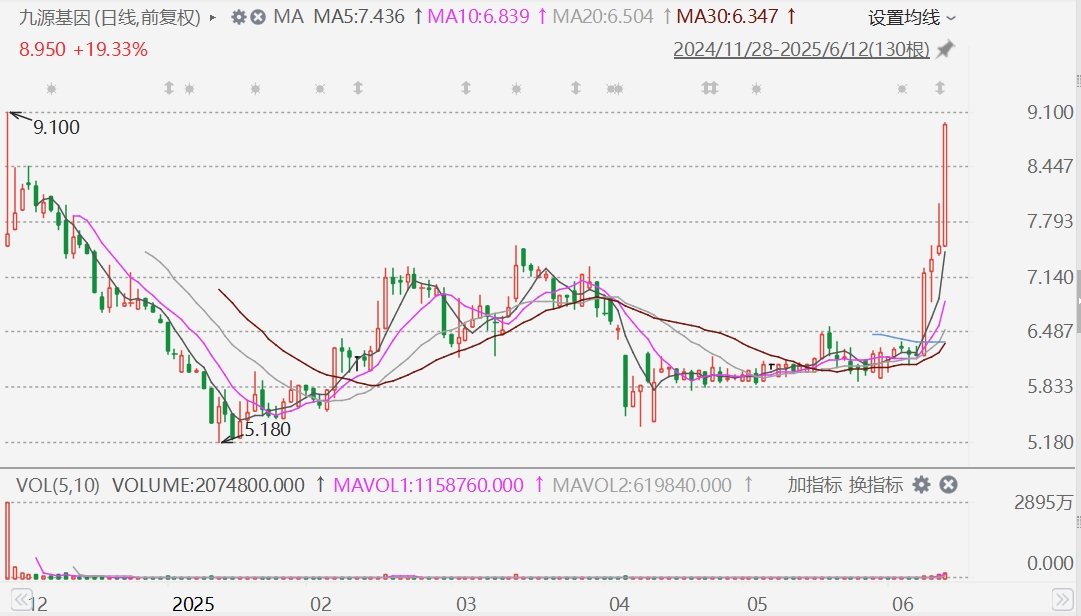Click 加指标 to add an indicator
Screen dimensions: 1081x616
[x=815, y=485]
